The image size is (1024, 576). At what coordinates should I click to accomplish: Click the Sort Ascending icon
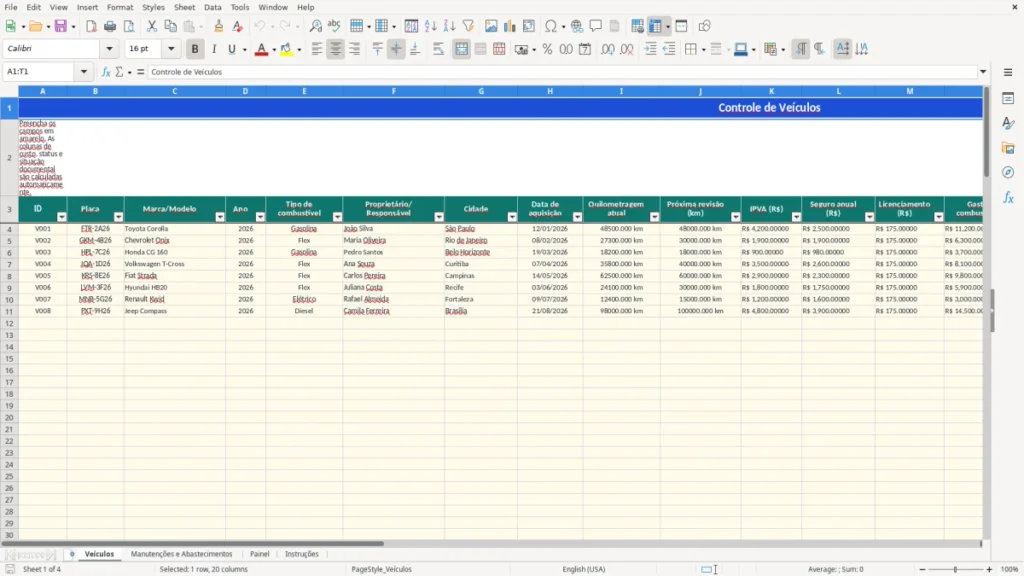pos(430,26)
